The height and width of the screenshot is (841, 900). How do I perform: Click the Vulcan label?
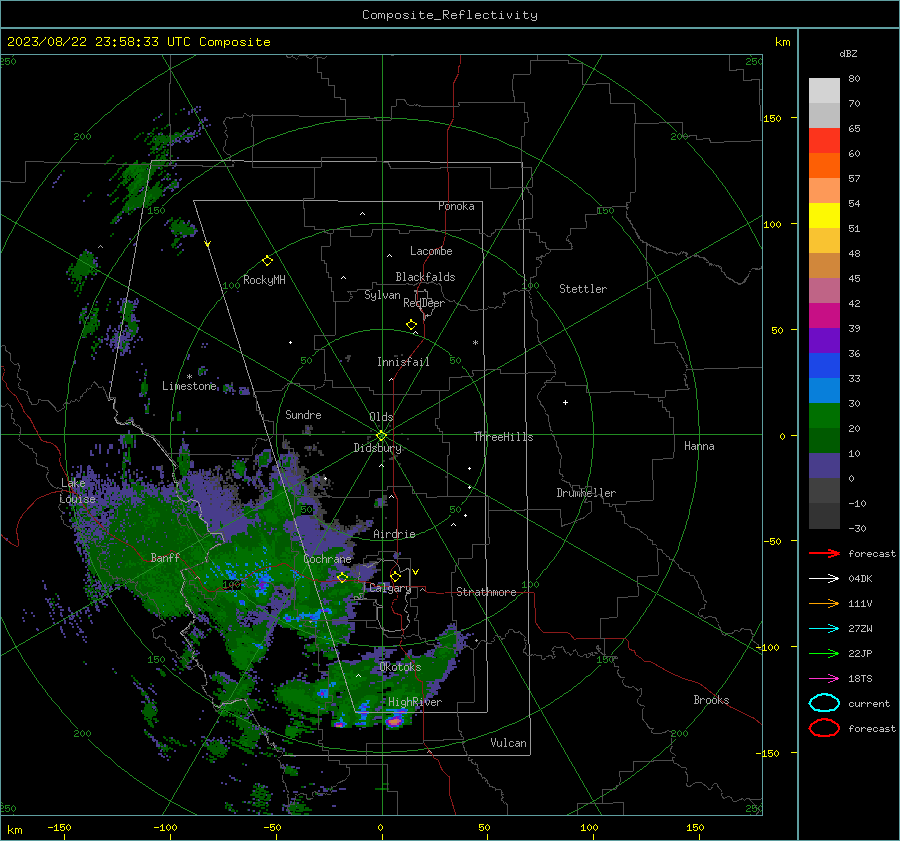(x=508, y=743)
